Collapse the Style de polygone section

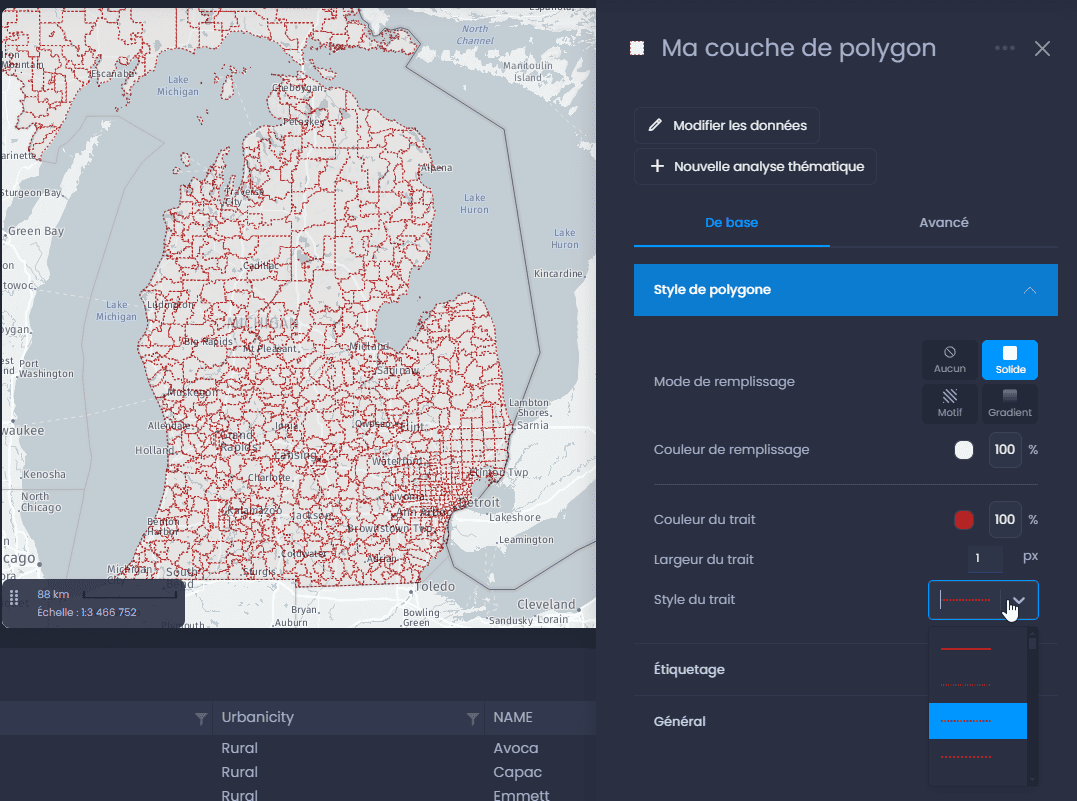tap(846, 290)
